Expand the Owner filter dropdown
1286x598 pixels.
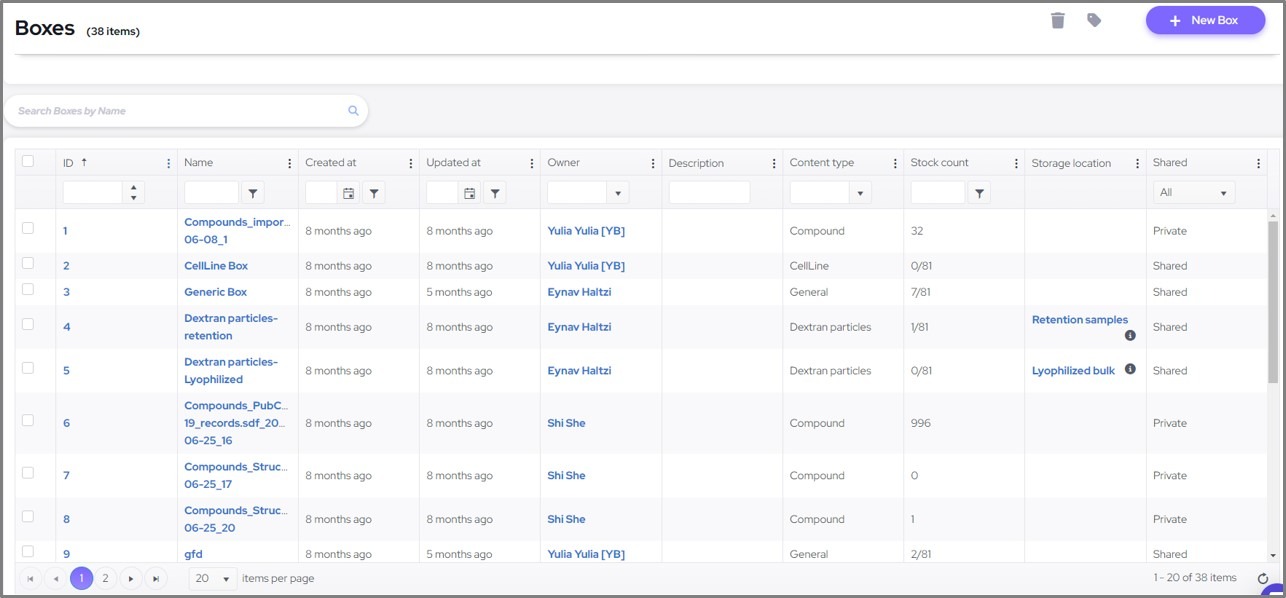coord(618,193)
